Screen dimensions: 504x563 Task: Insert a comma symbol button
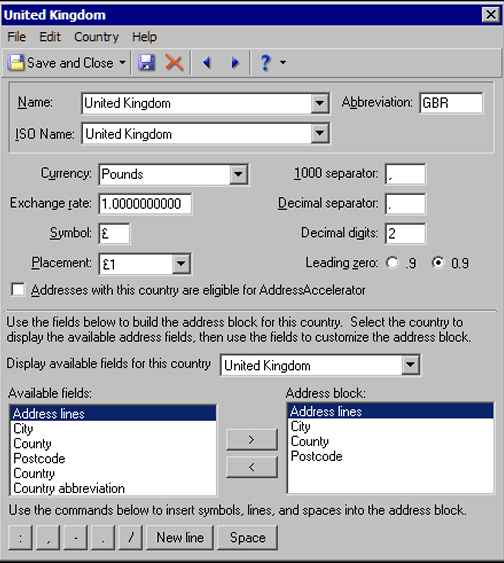[x=48, y=538]
